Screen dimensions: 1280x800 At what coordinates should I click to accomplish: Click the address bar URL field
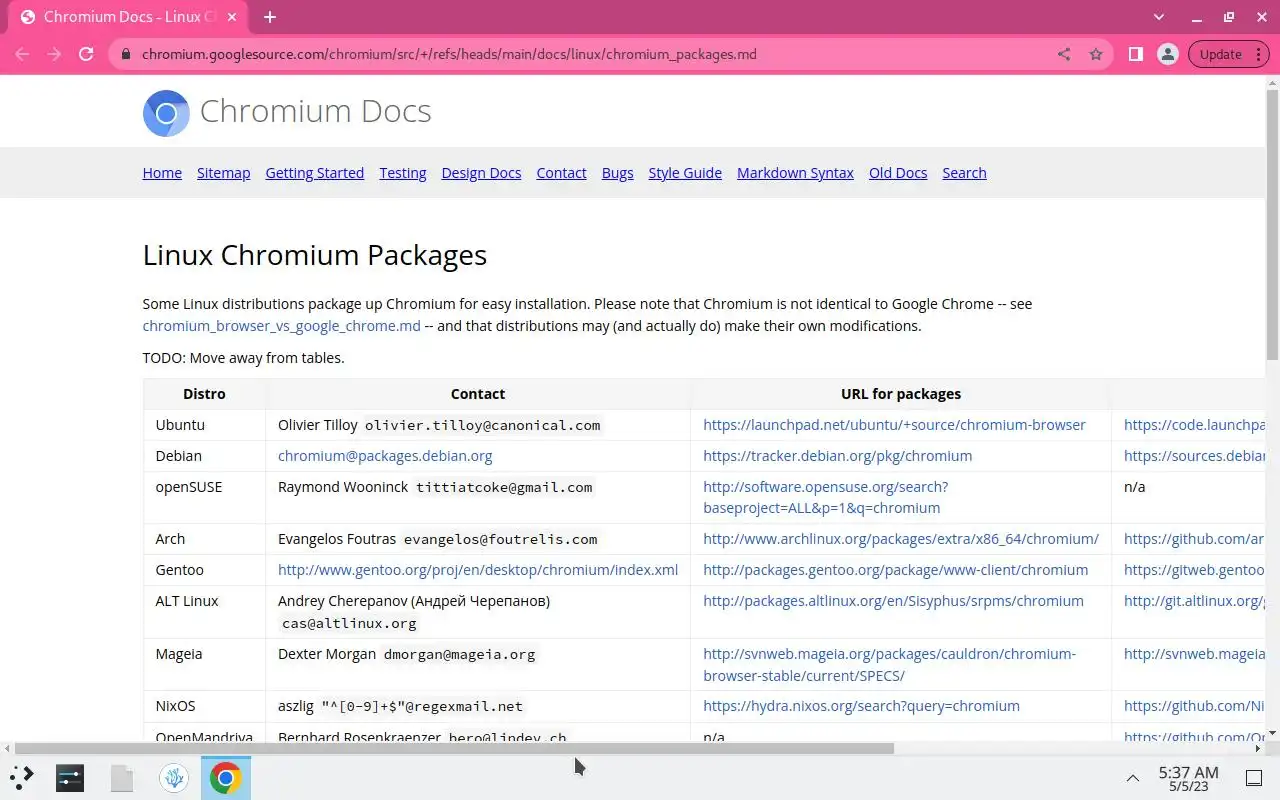590,54
